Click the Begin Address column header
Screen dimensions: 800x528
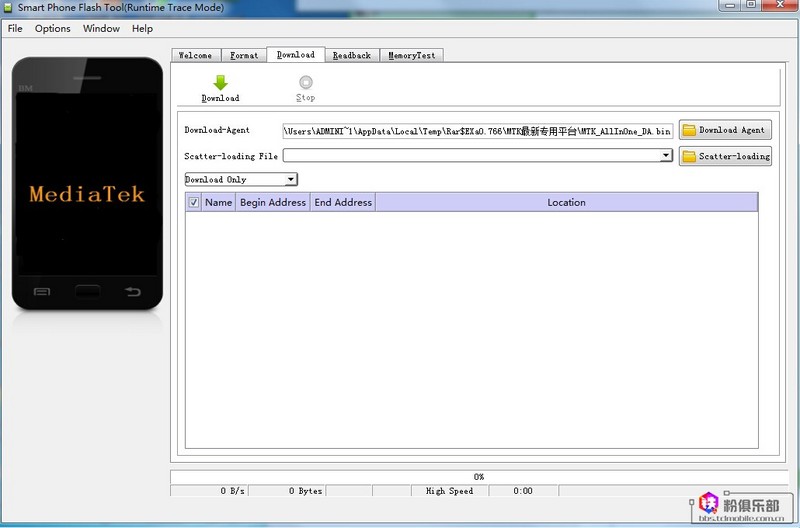click(273, 203)
